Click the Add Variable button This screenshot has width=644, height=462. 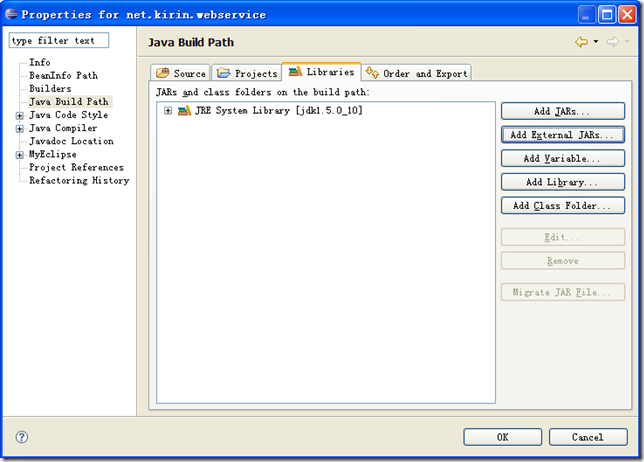click(x=563, y=159)
